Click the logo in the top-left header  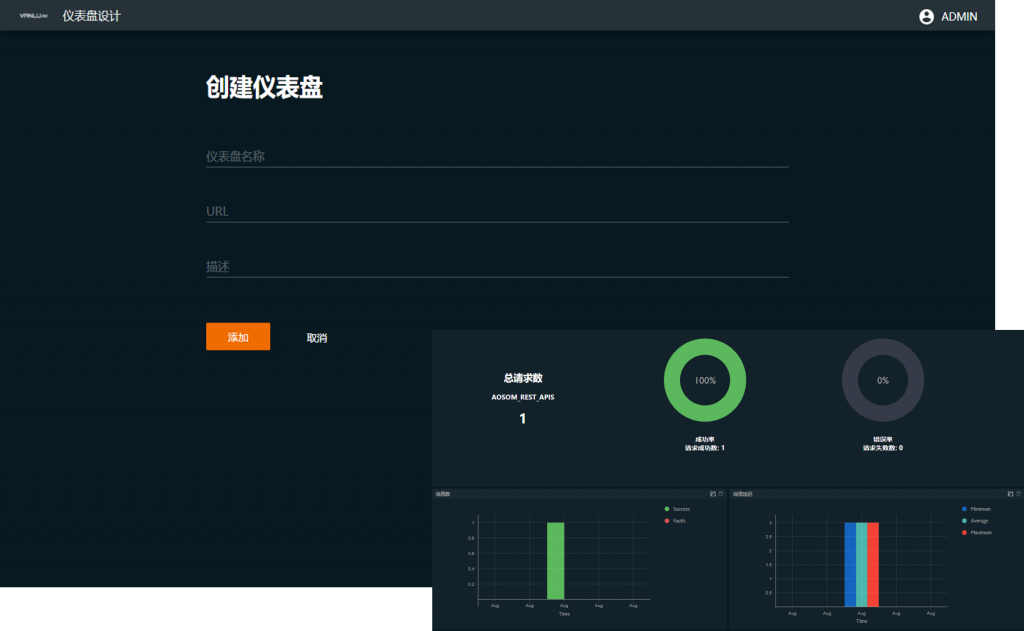coord(34,16)
